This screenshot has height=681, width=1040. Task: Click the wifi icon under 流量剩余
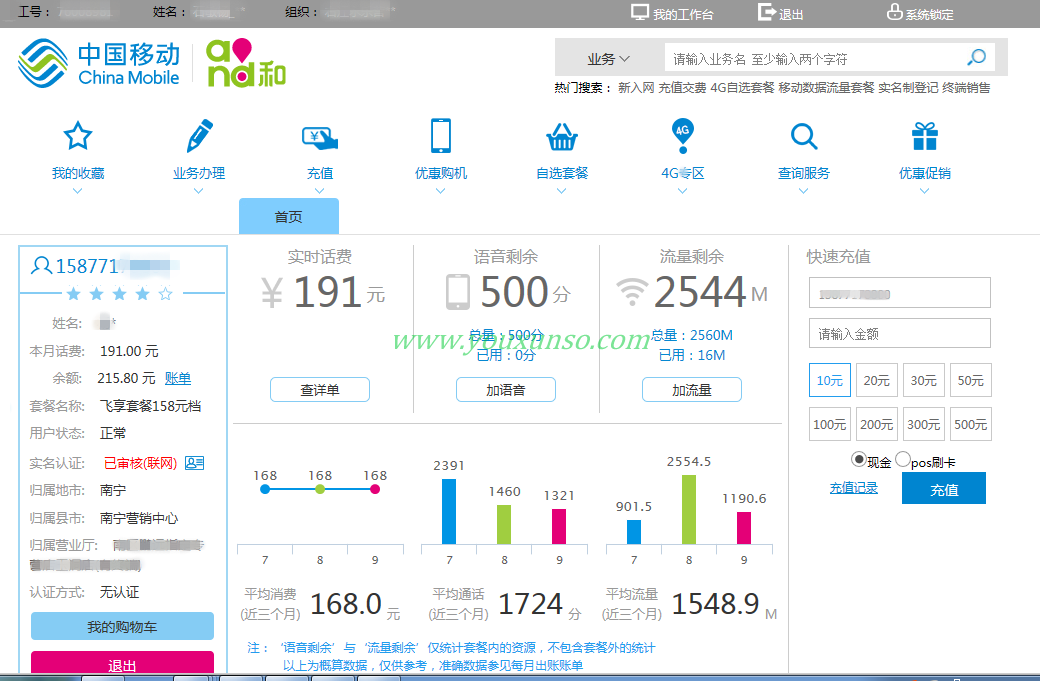pyautogui.click(x=632, y=292)
